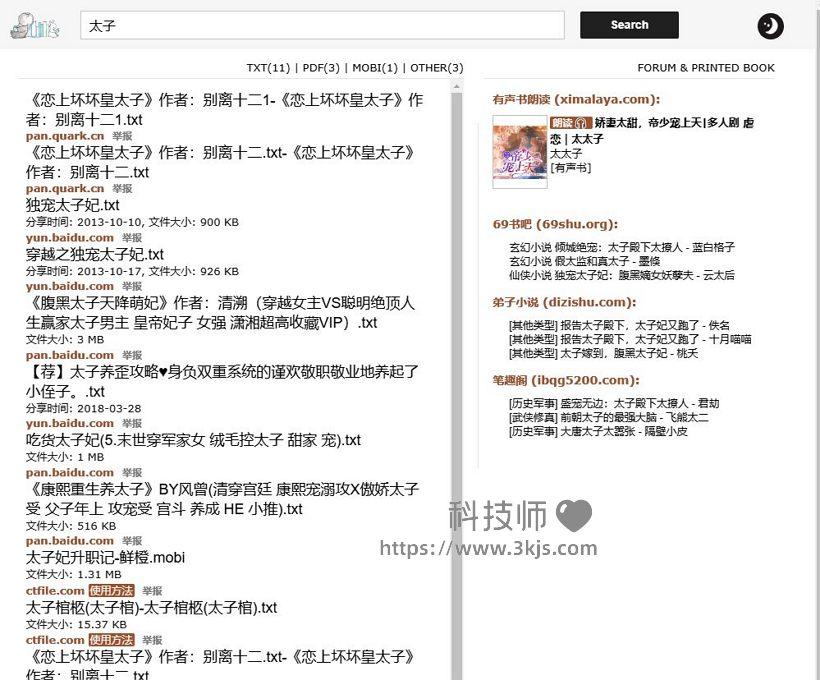Open 《康熙重生养太子》 txt result

pyautogui.click(x=222, y=499)
